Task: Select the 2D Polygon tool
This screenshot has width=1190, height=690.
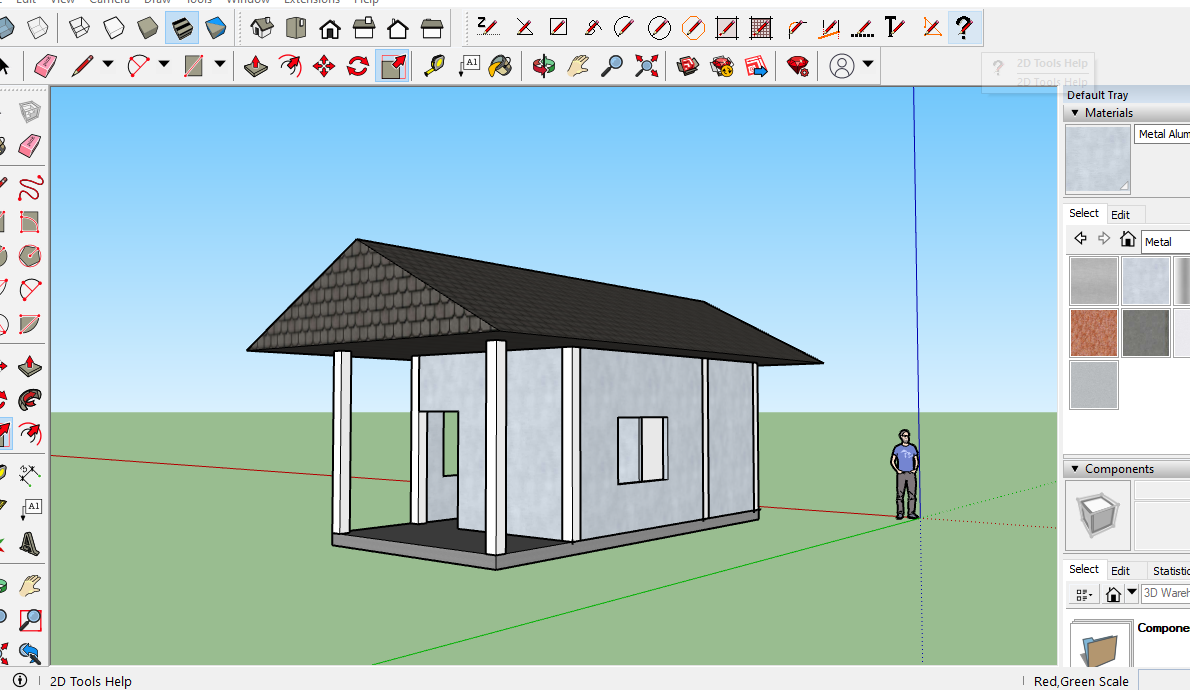Action: (x=693, y=28)
